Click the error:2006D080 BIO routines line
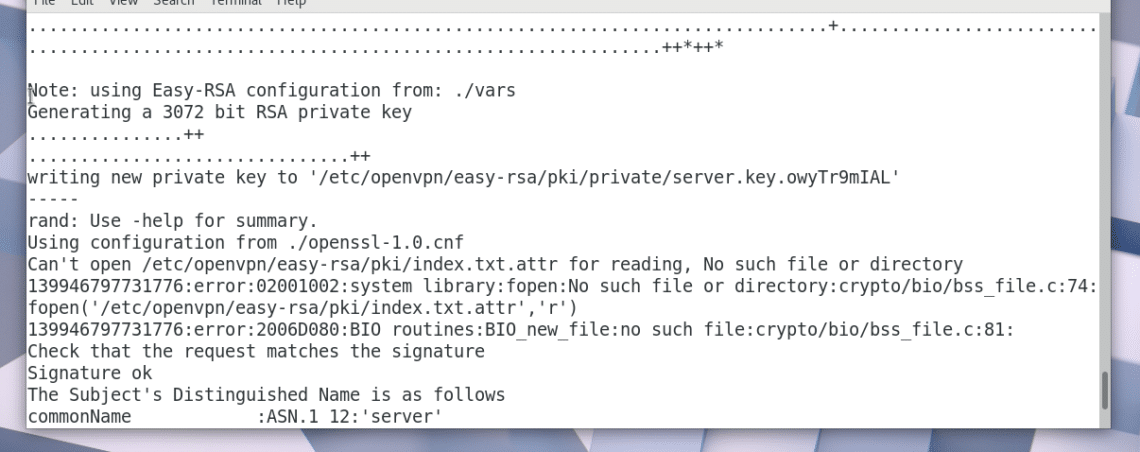This screenshot has width=1140, height=452. (x=520, y=330)
